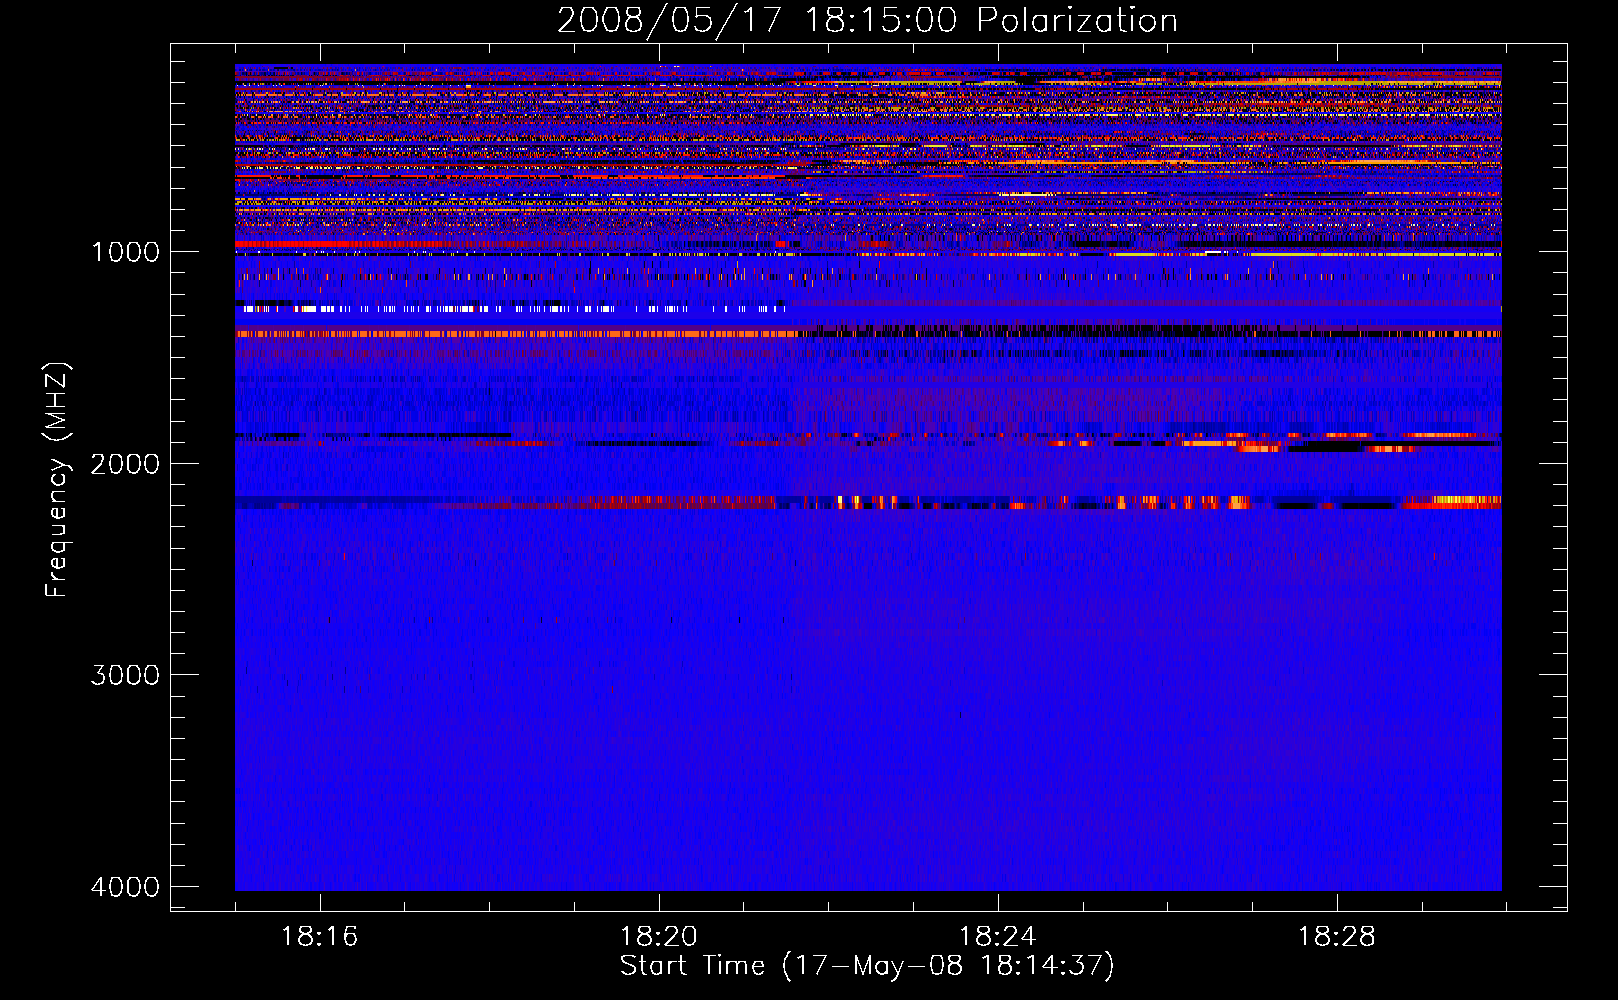
Task: Click the plot title "2008/05/17 18:15:00 Polarization"
Action: [x=867, y=21]
